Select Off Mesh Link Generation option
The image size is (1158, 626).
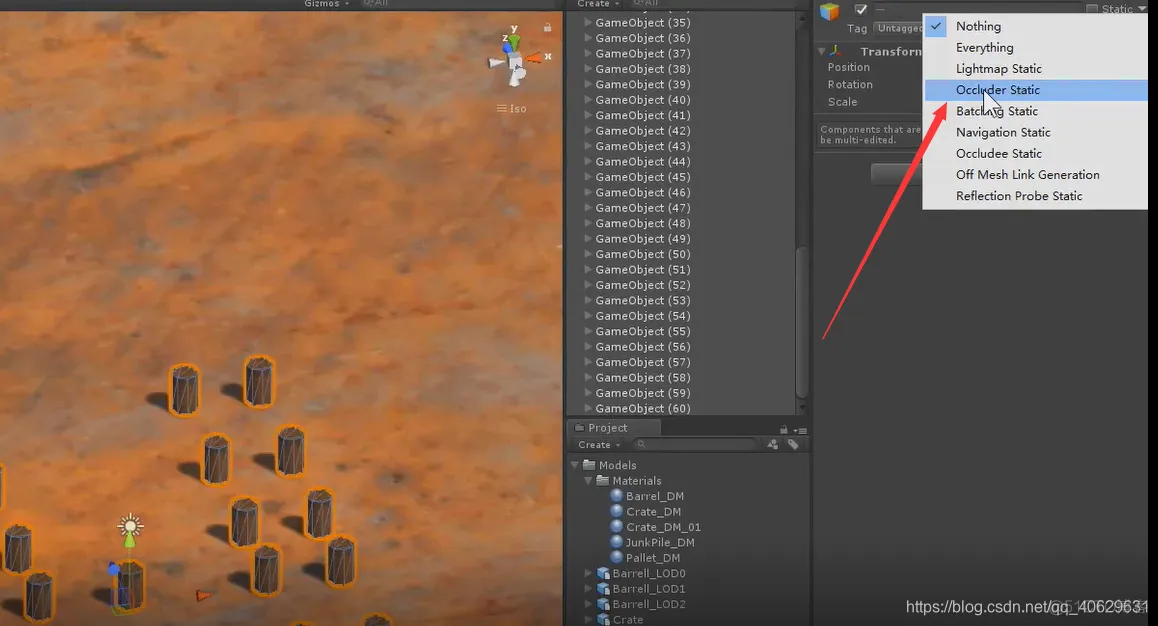point(1035,175)
